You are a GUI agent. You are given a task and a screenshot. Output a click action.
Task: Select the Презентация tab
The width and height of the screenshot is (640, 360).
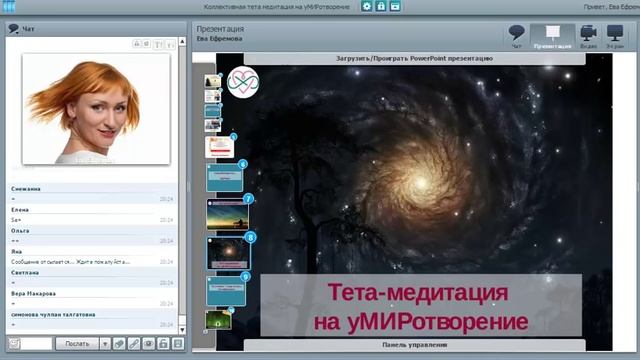[x=553, y=37]
